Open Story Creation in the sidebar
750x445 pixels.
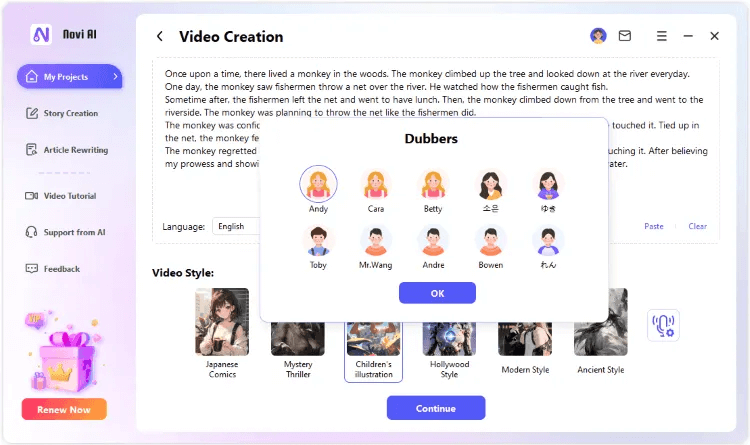pyautogui.click(x=70, y=113)
